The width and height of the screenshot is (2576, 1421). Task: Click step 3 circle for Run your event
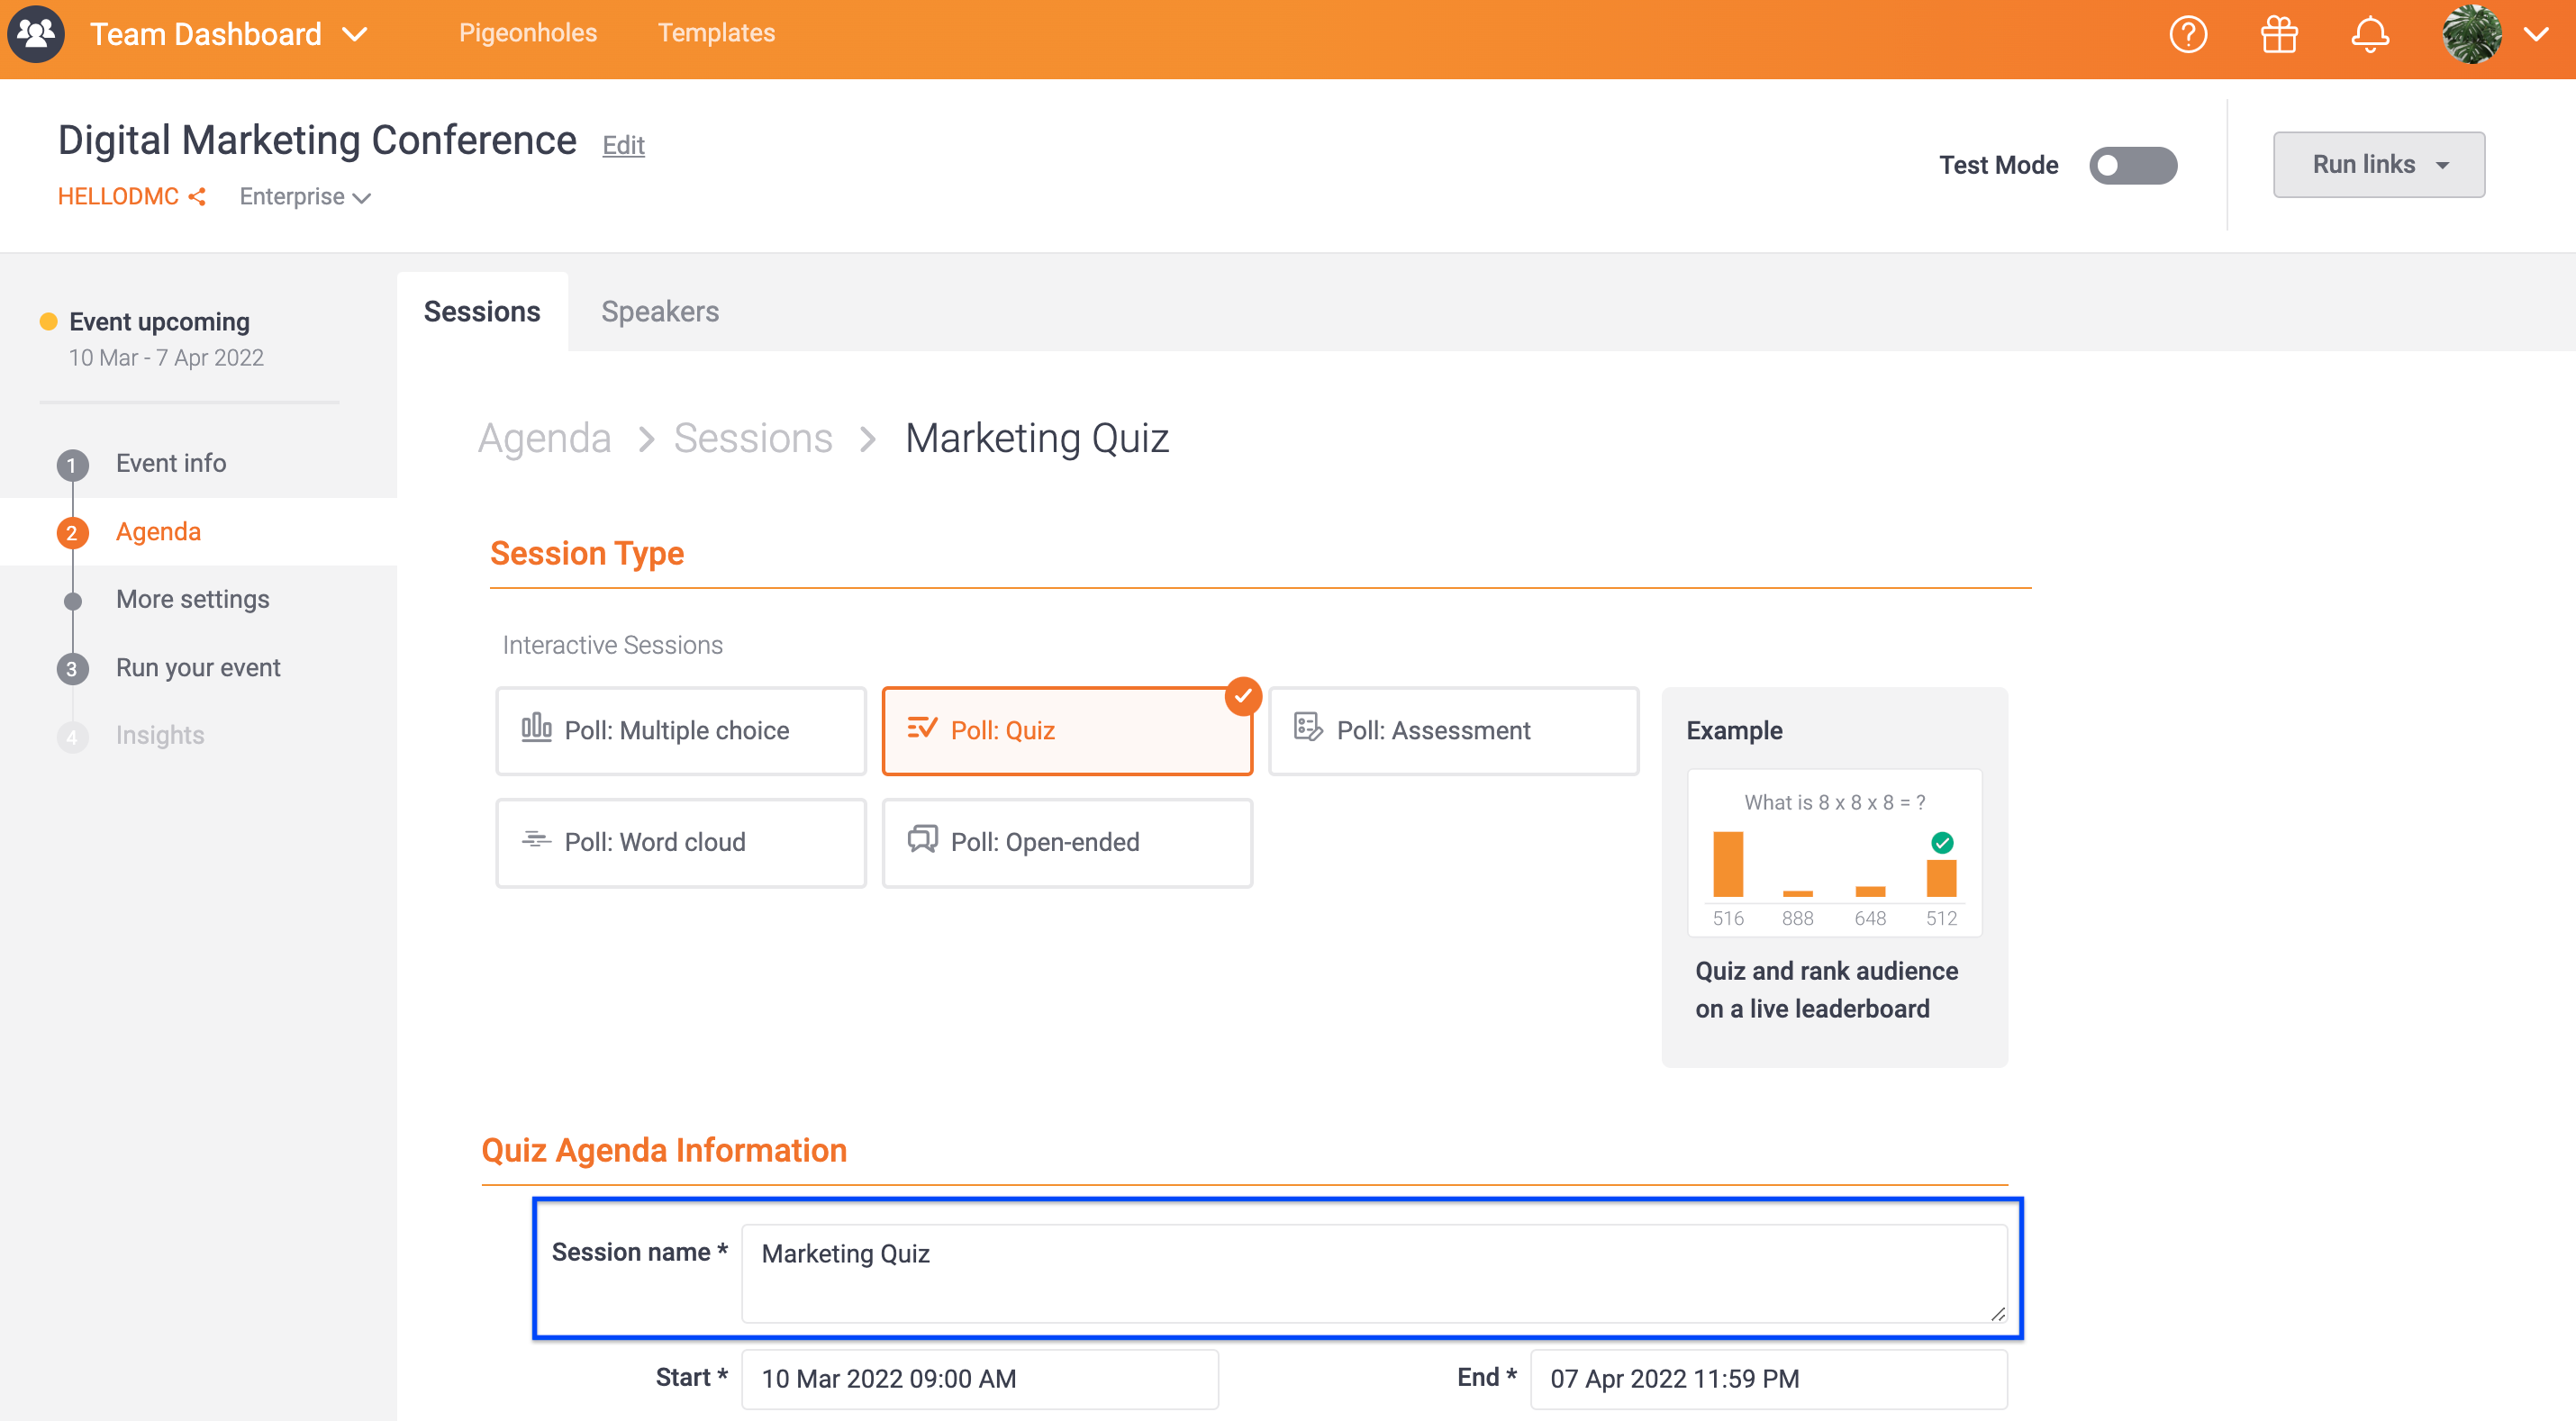pos(72,669)
